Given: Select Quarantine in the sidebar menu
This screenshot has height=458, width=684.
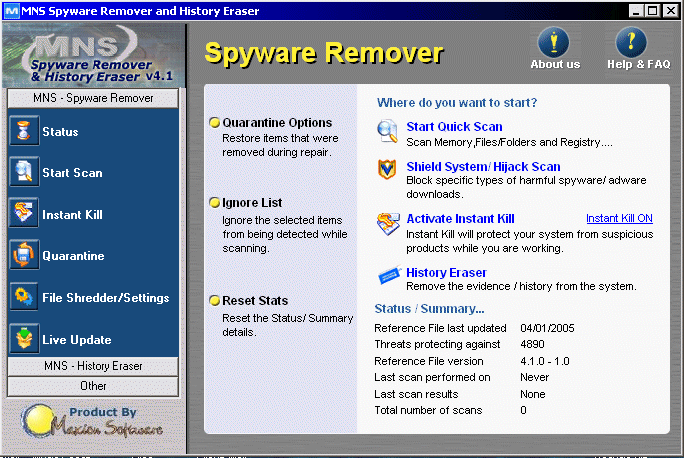Looking at the screenshot, I should click(73, 256).
